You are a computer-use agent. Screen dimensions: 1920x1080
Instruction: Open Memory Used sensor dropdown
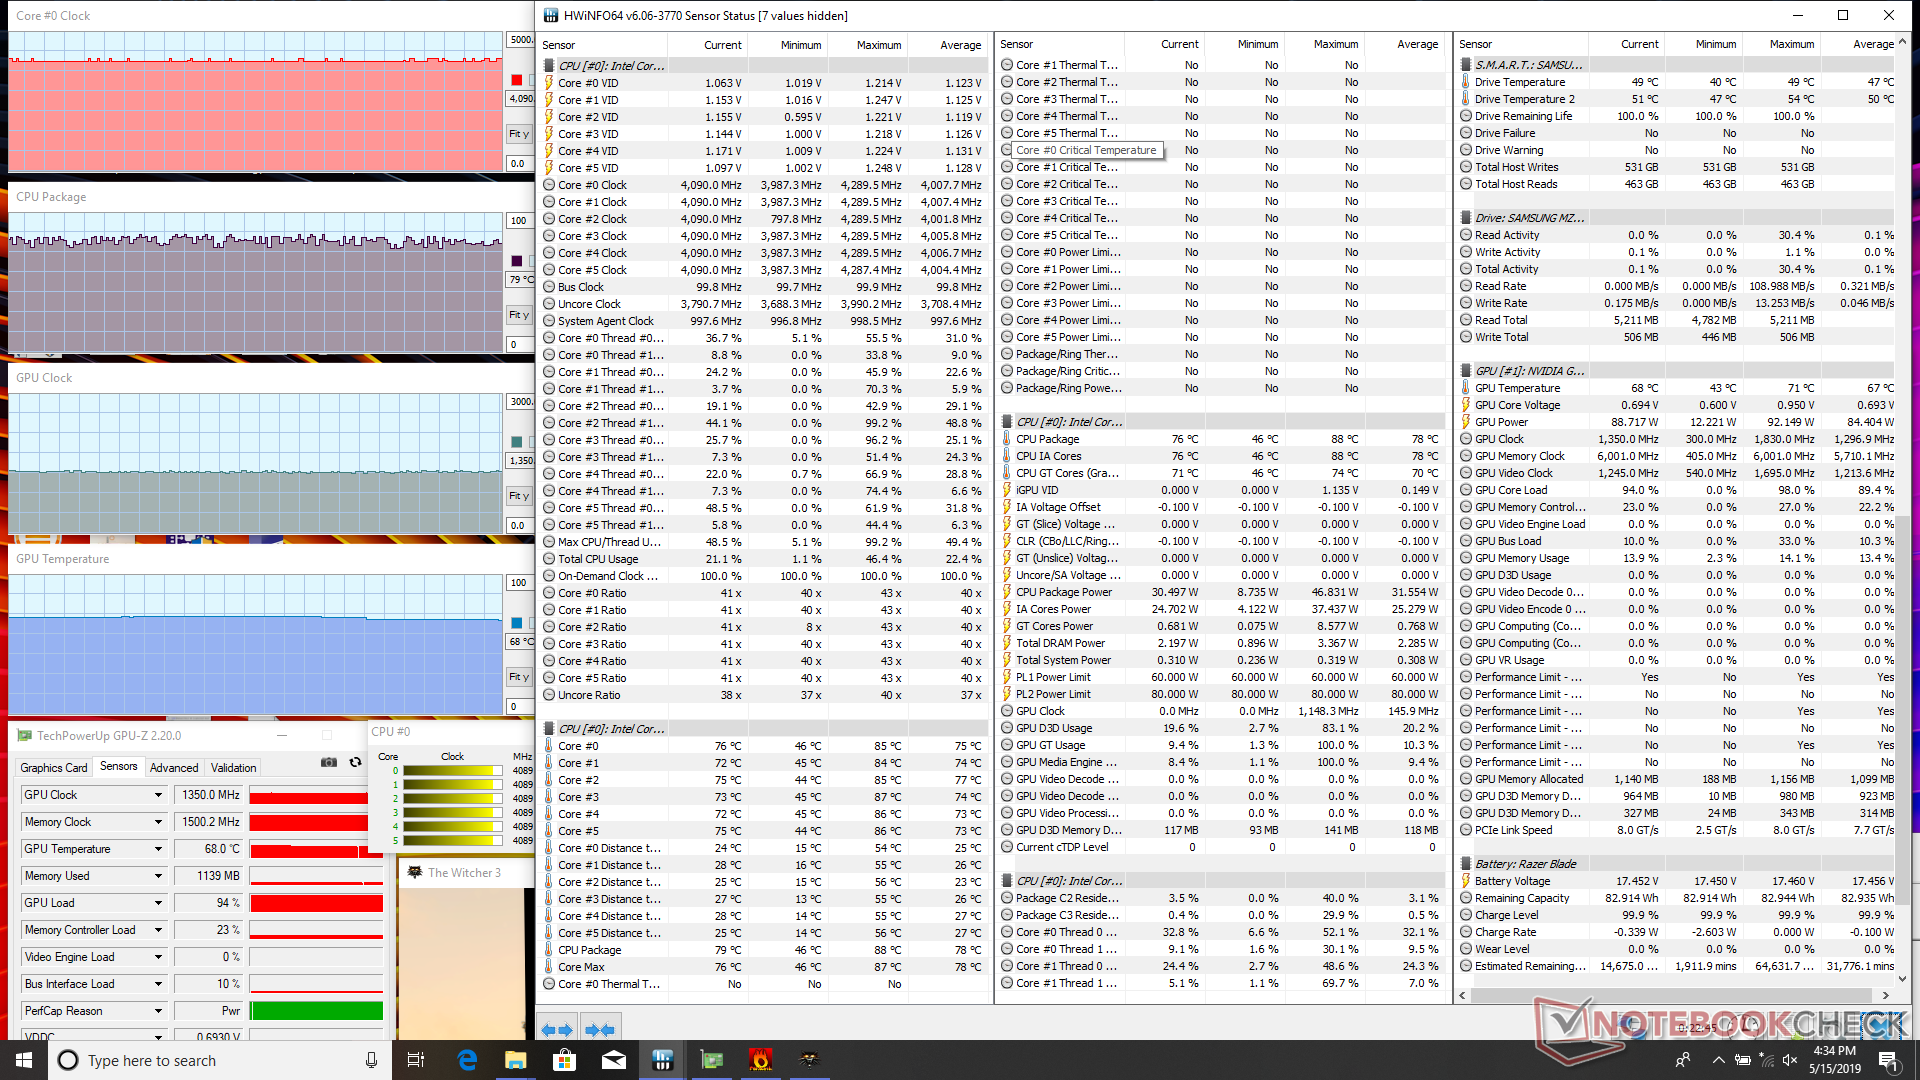tap(158, 876)
